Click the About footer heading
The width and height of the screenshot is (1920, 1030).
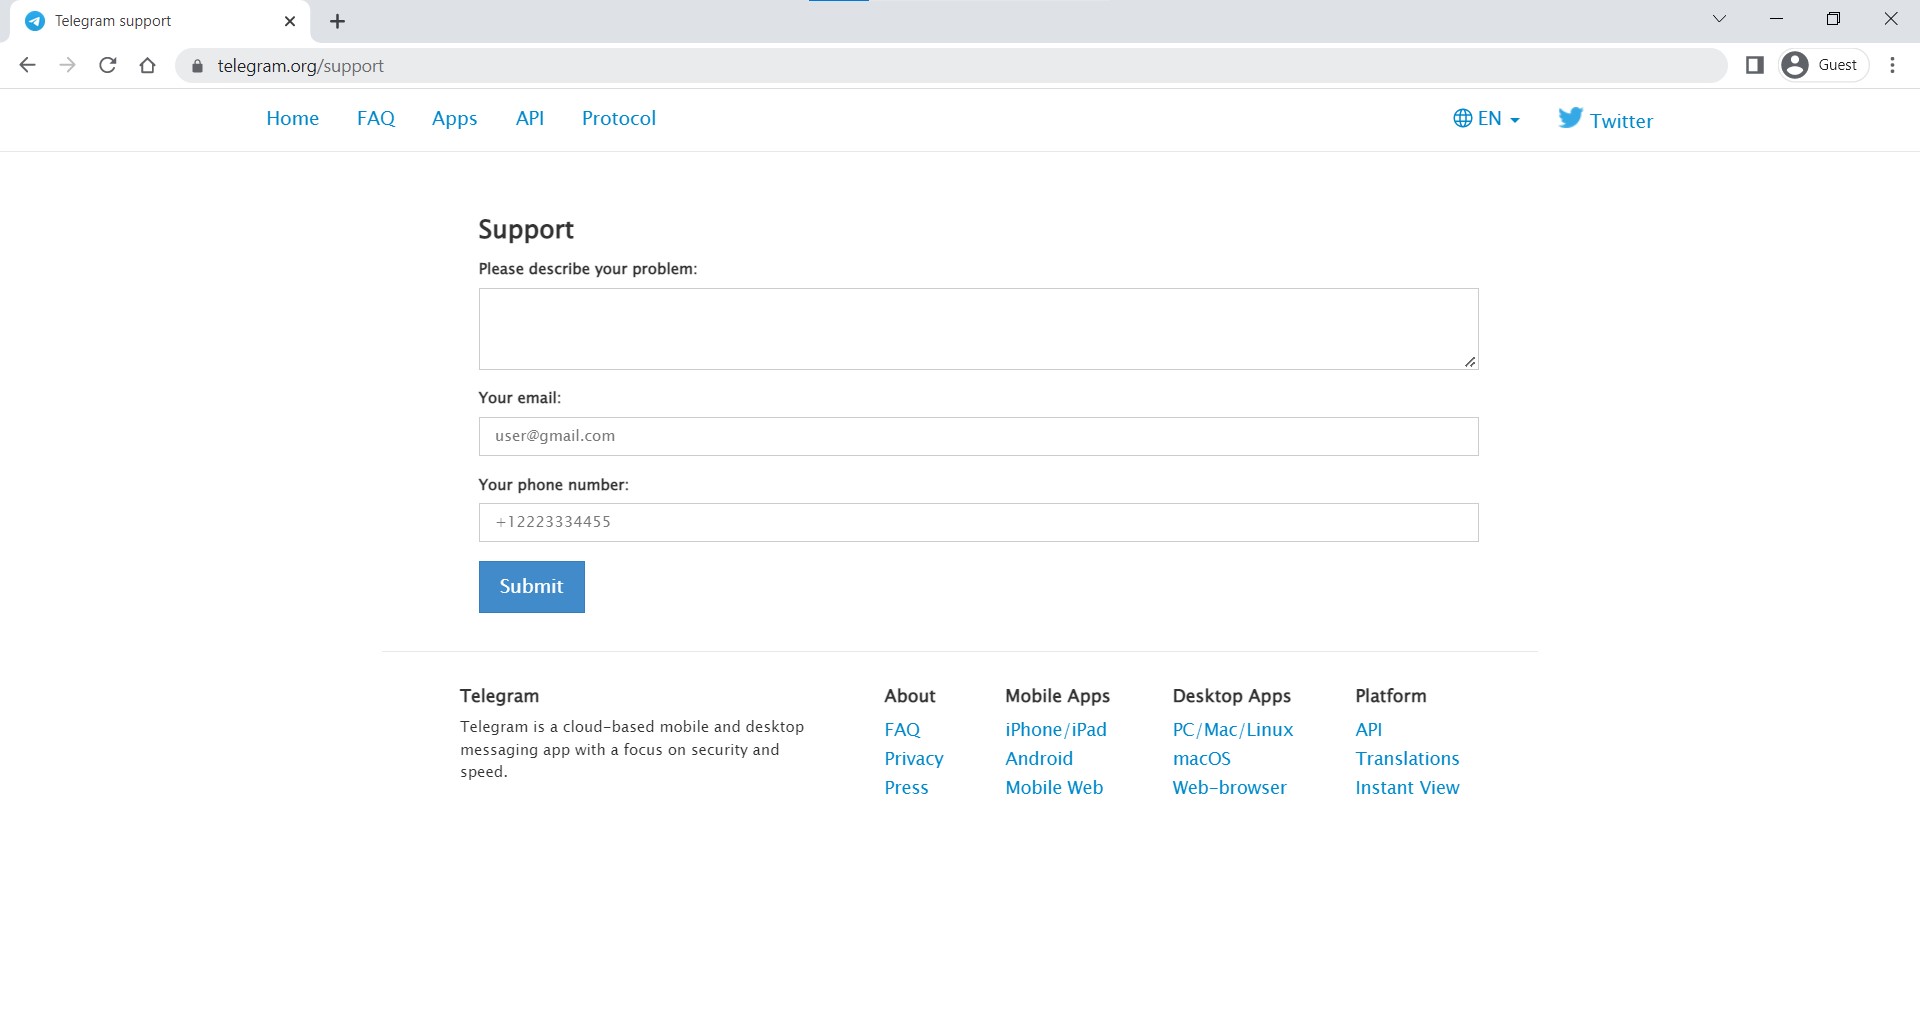click(x=910, y=696)
